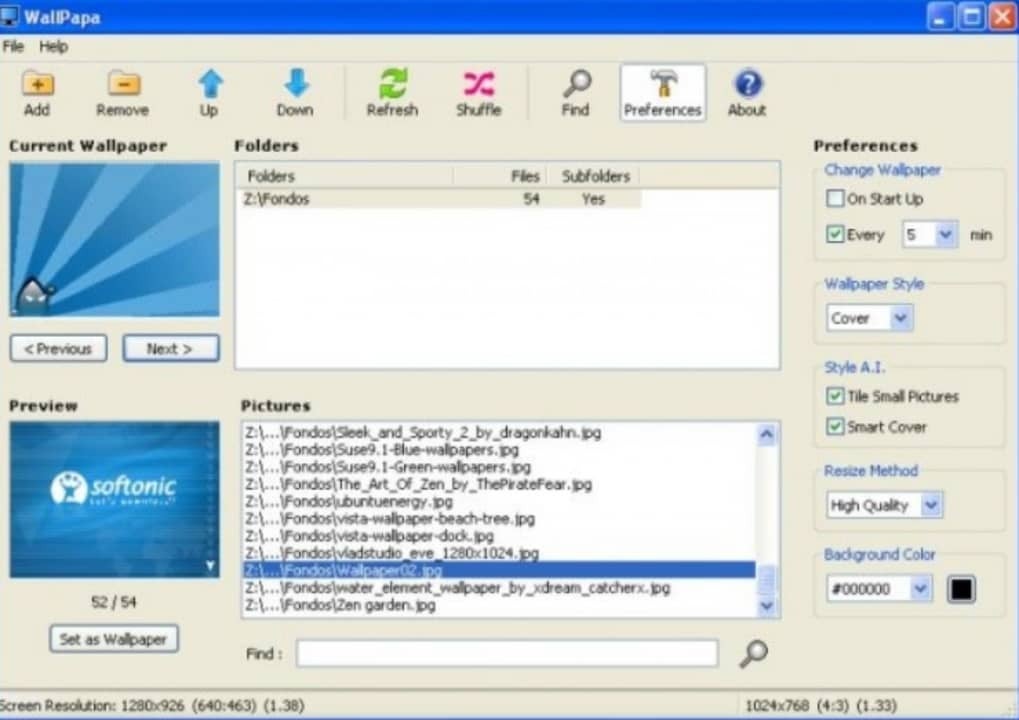Viewport: 1019px width, 720px height.
Task: Uncheck the Smart Cover option
Action: coord(835,427)
